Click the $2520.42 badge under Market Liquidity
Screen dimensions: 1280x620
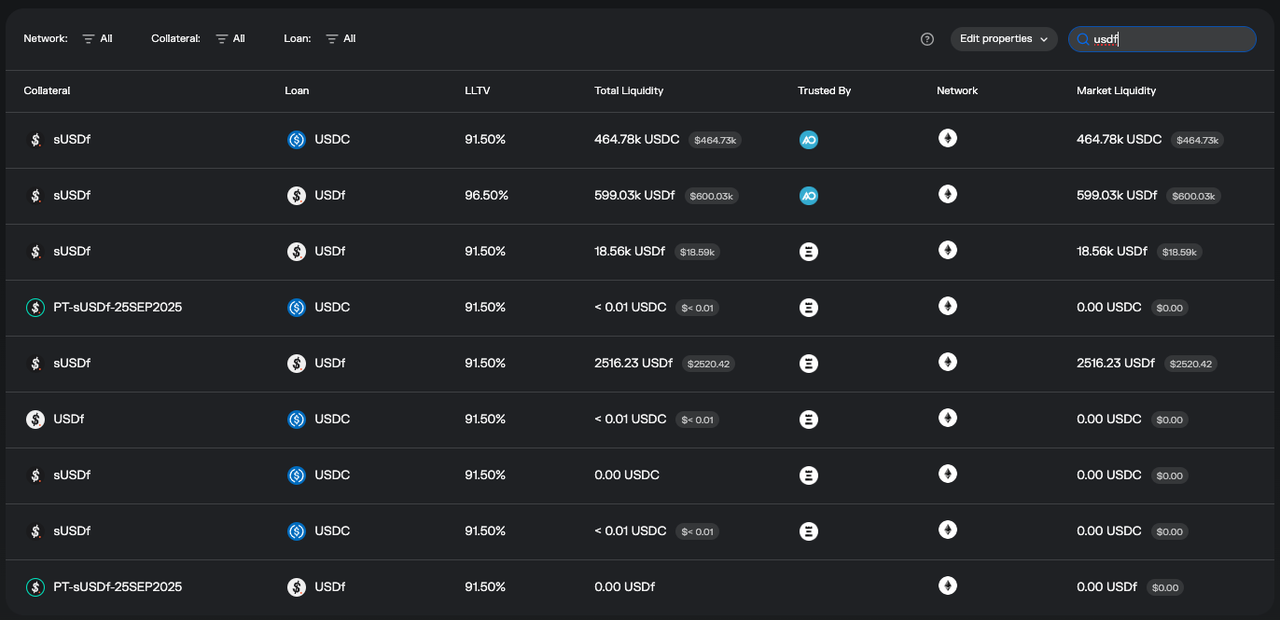(x=1190, y=364)
